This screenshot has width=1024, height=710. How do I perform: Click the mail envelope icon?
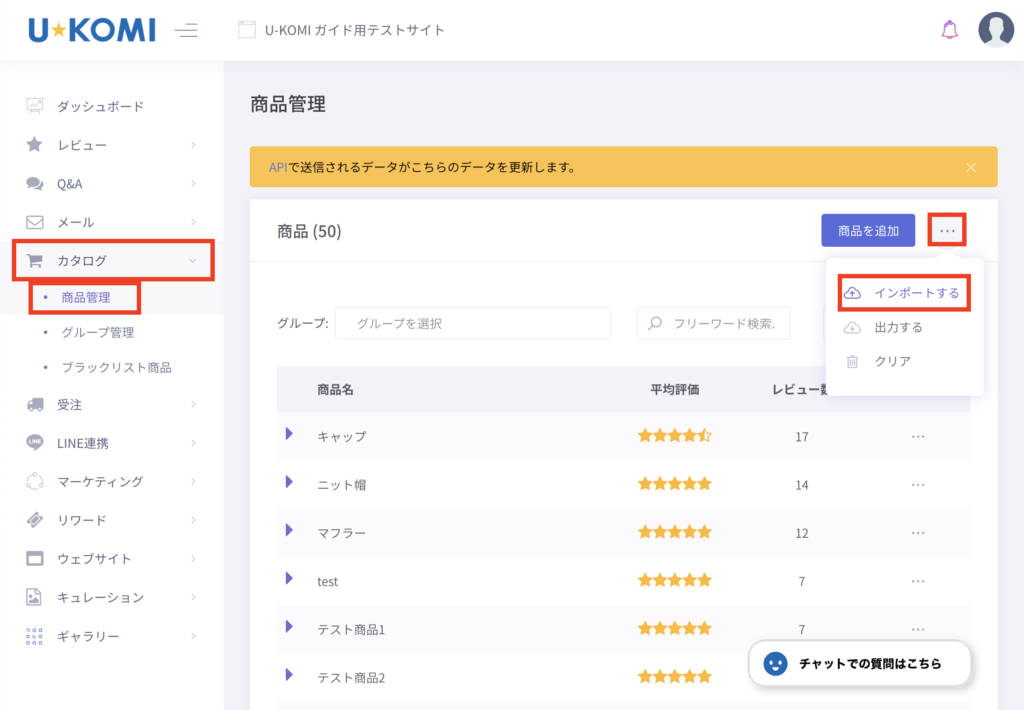(x=35, y=222)
